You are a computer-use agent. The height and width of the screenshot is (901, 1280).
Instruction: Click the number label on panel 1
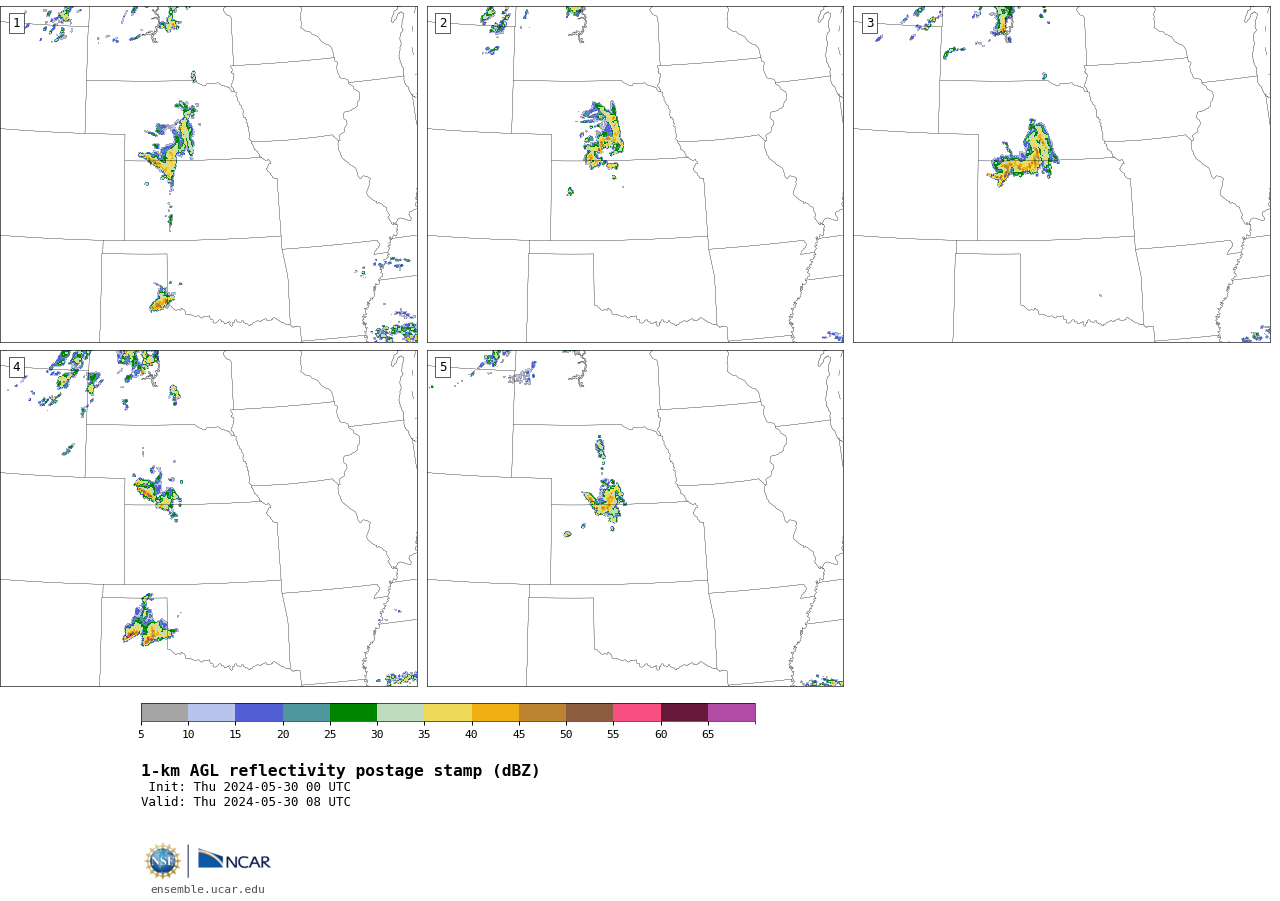click(x=16, y=23)
